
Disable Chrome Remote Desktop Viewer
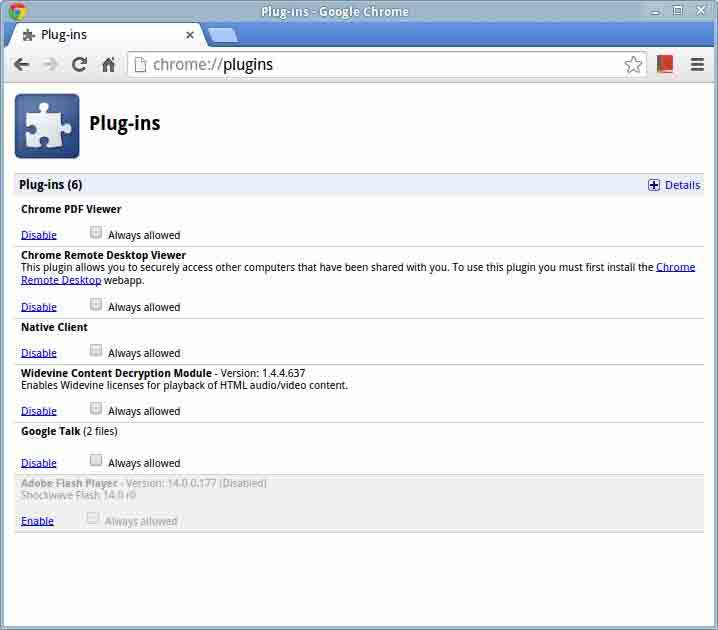coord(38,307)
